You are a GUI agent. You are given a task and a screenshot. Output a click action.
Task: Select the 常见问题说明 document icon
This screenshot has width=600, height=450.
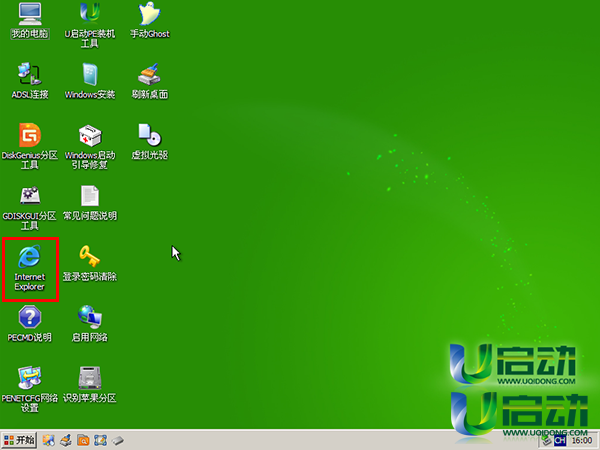tap(90, 203)
